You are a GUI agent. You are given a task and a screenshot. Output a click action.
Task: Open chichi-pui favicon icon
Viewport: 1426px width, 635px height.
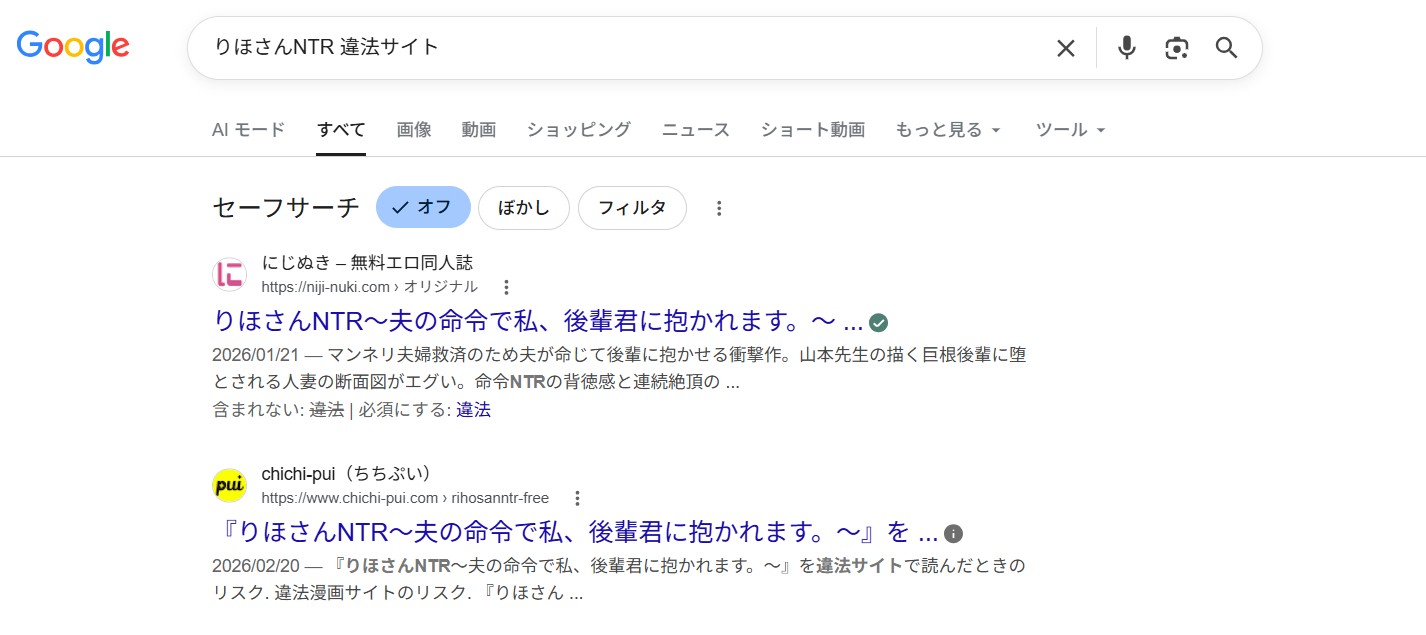[230, 485]
